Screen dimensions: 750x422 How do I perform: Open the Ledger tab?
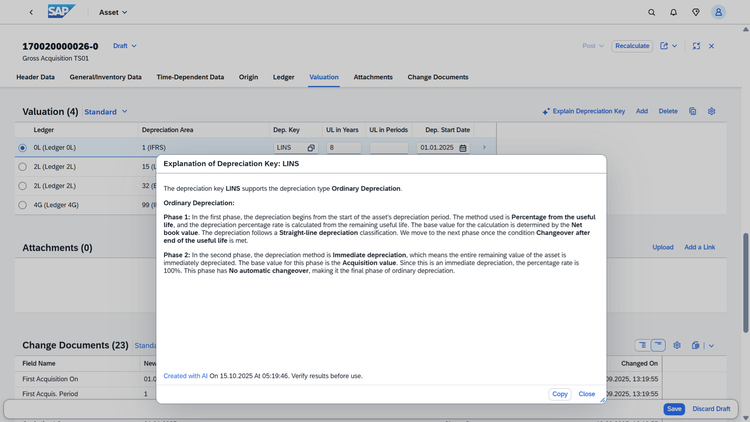coord(284,77)
